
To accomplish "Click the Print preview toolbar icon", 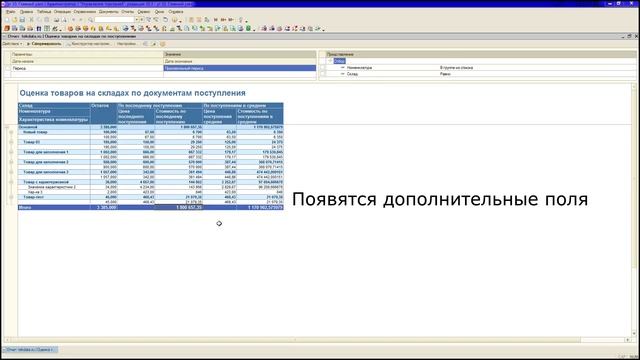I will (64, 20).
